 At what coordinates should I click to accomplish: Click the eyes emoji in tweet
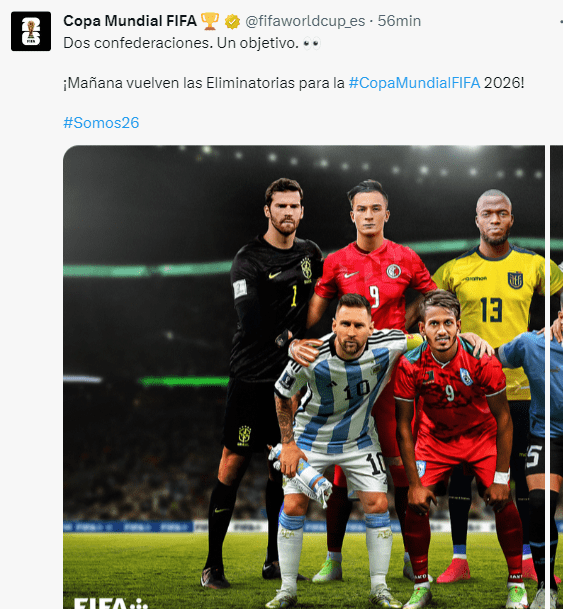(x=312, y=43)
